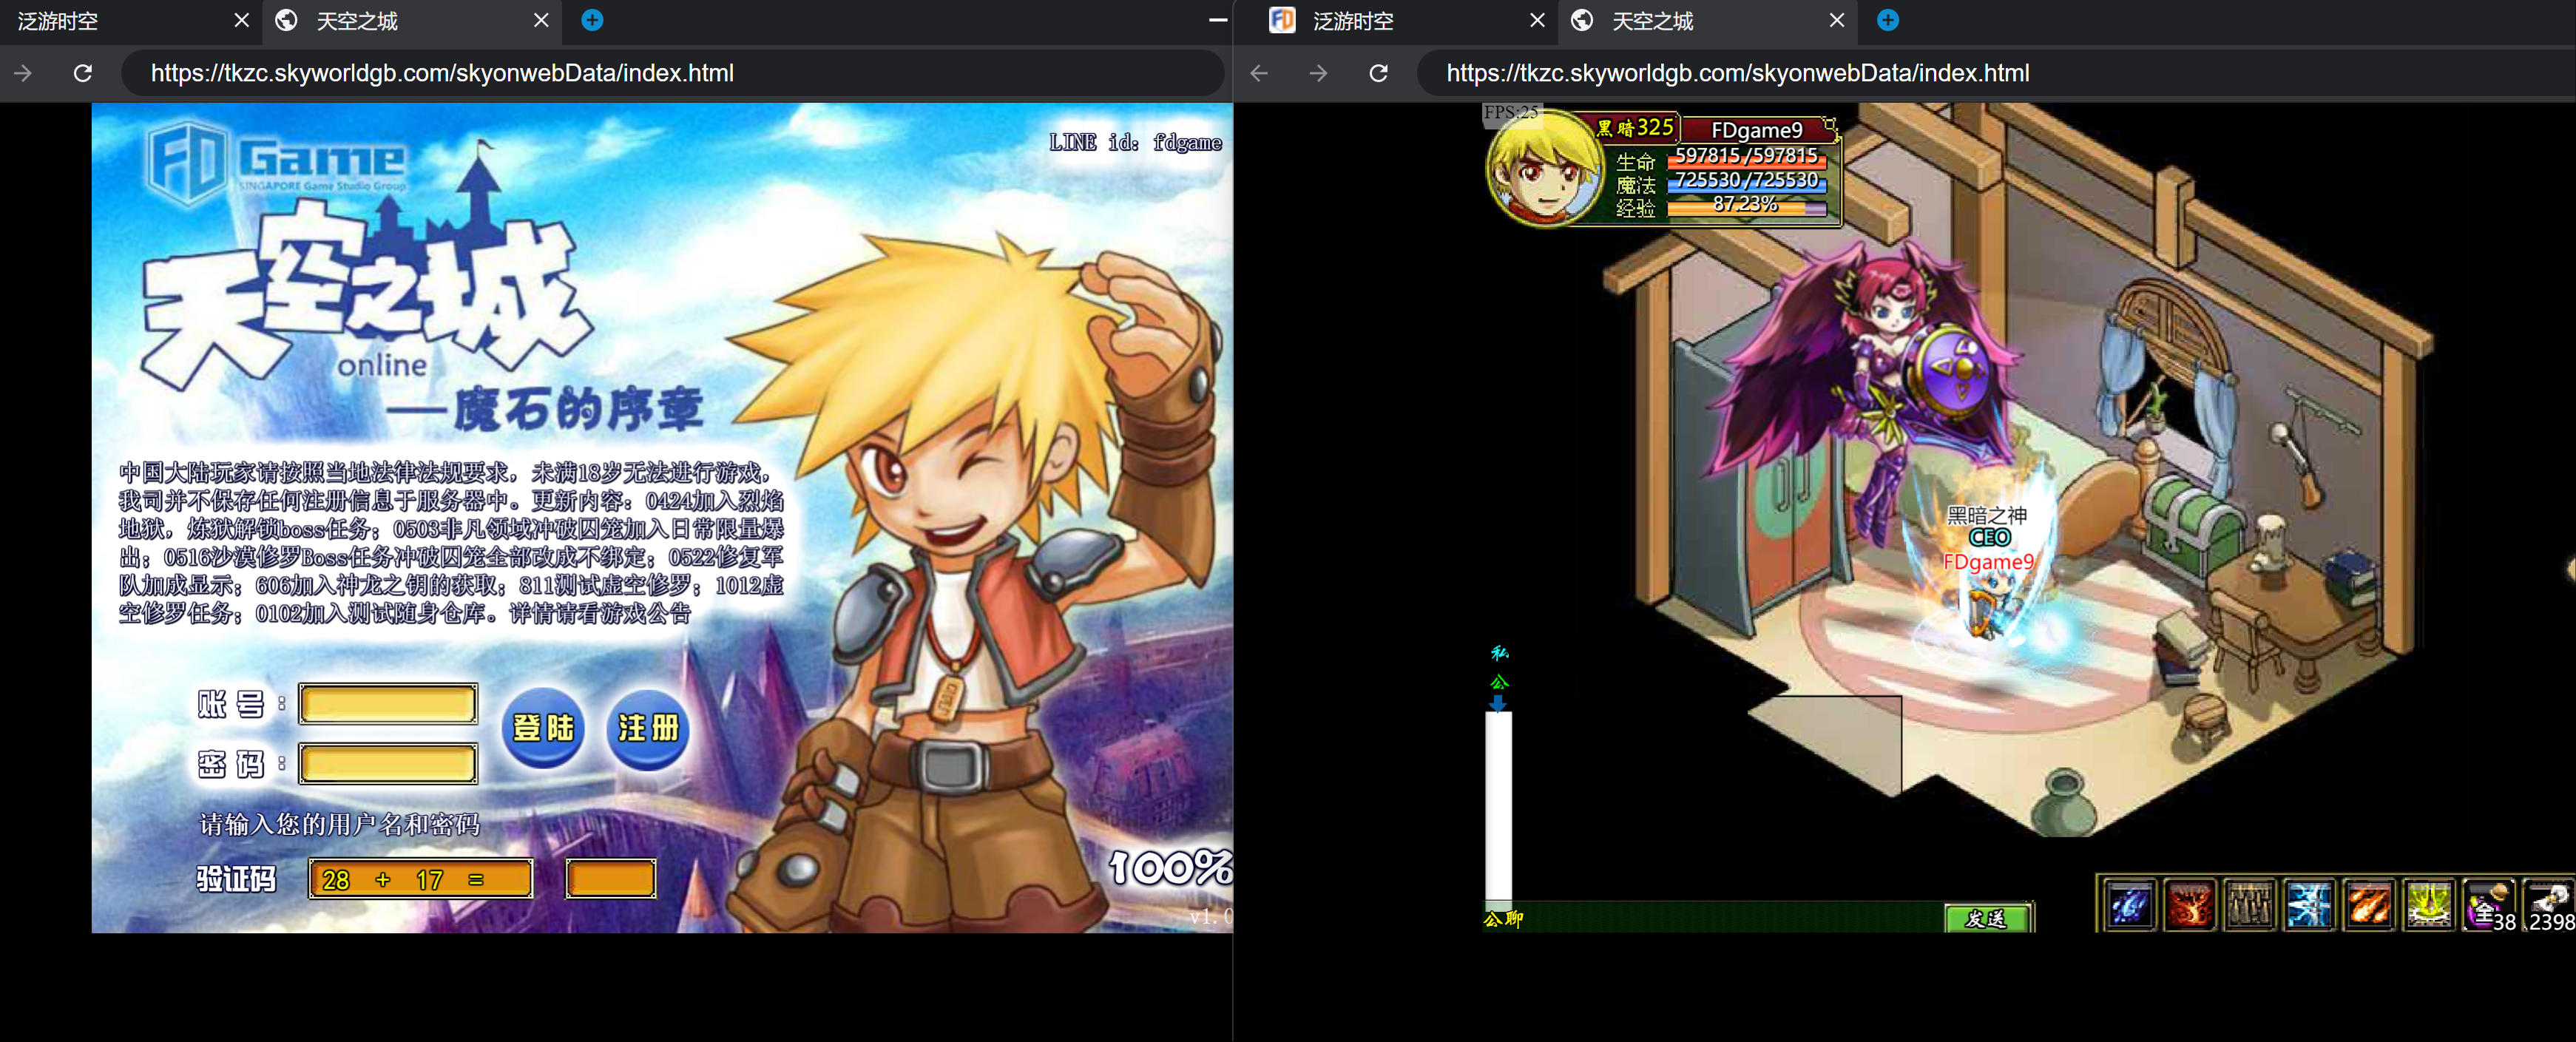Use the potion item with count 38

click(x=2488, y=906)
